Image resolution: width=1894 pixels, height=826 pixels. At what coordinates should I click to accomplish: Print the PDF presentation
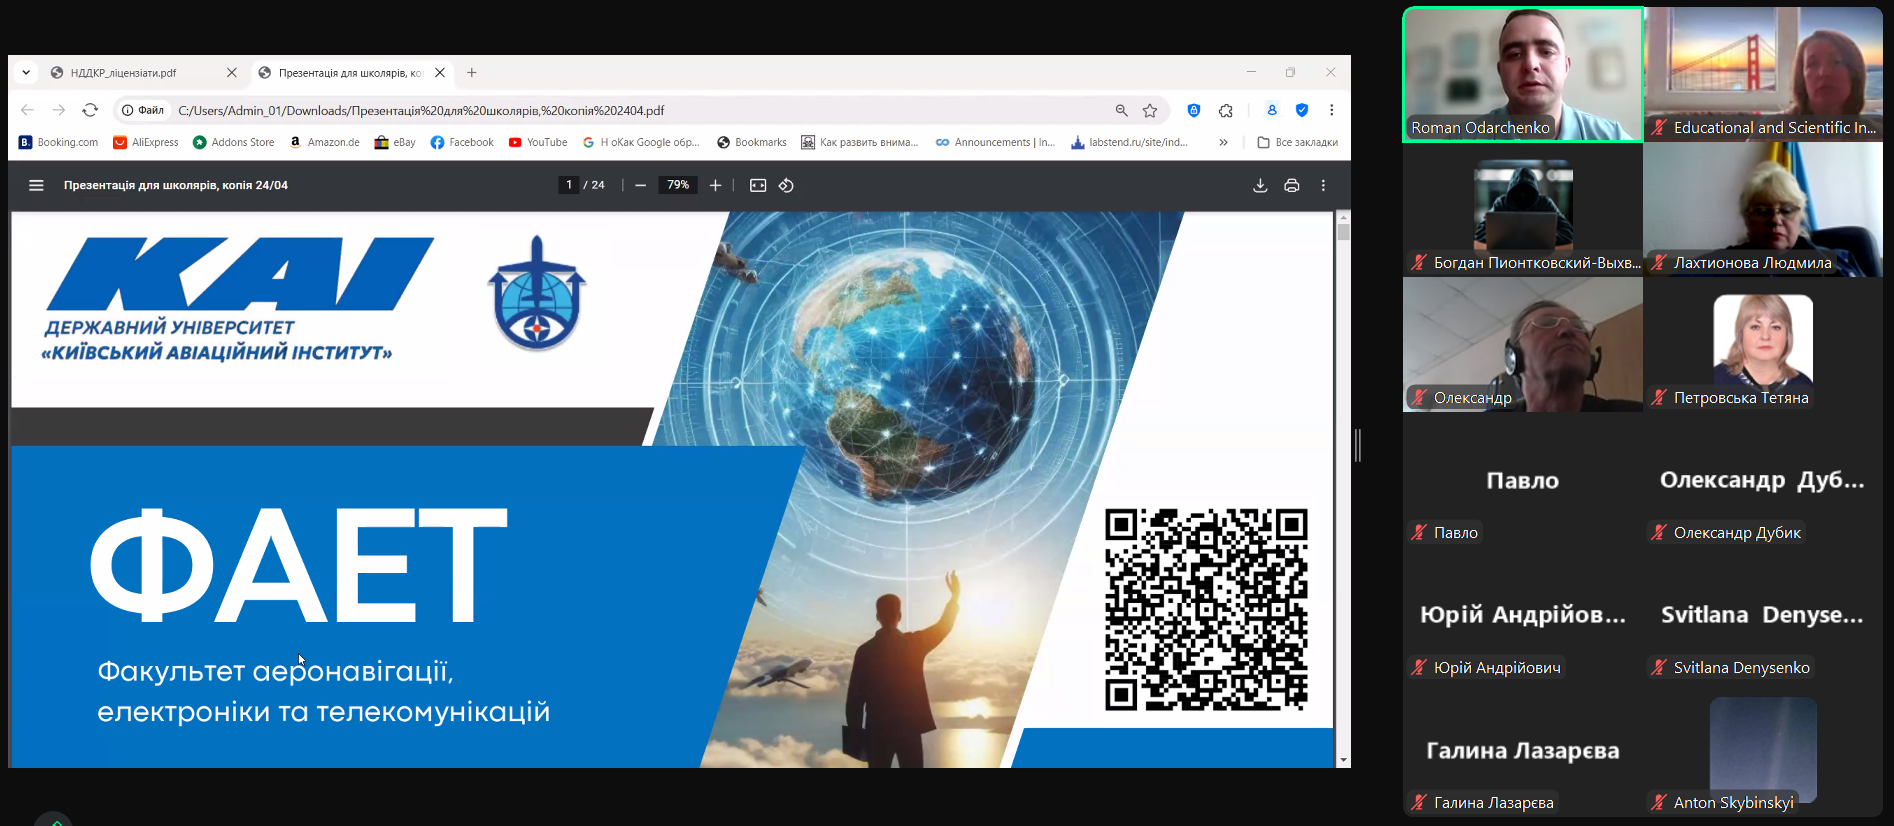tap(1292, 185)
